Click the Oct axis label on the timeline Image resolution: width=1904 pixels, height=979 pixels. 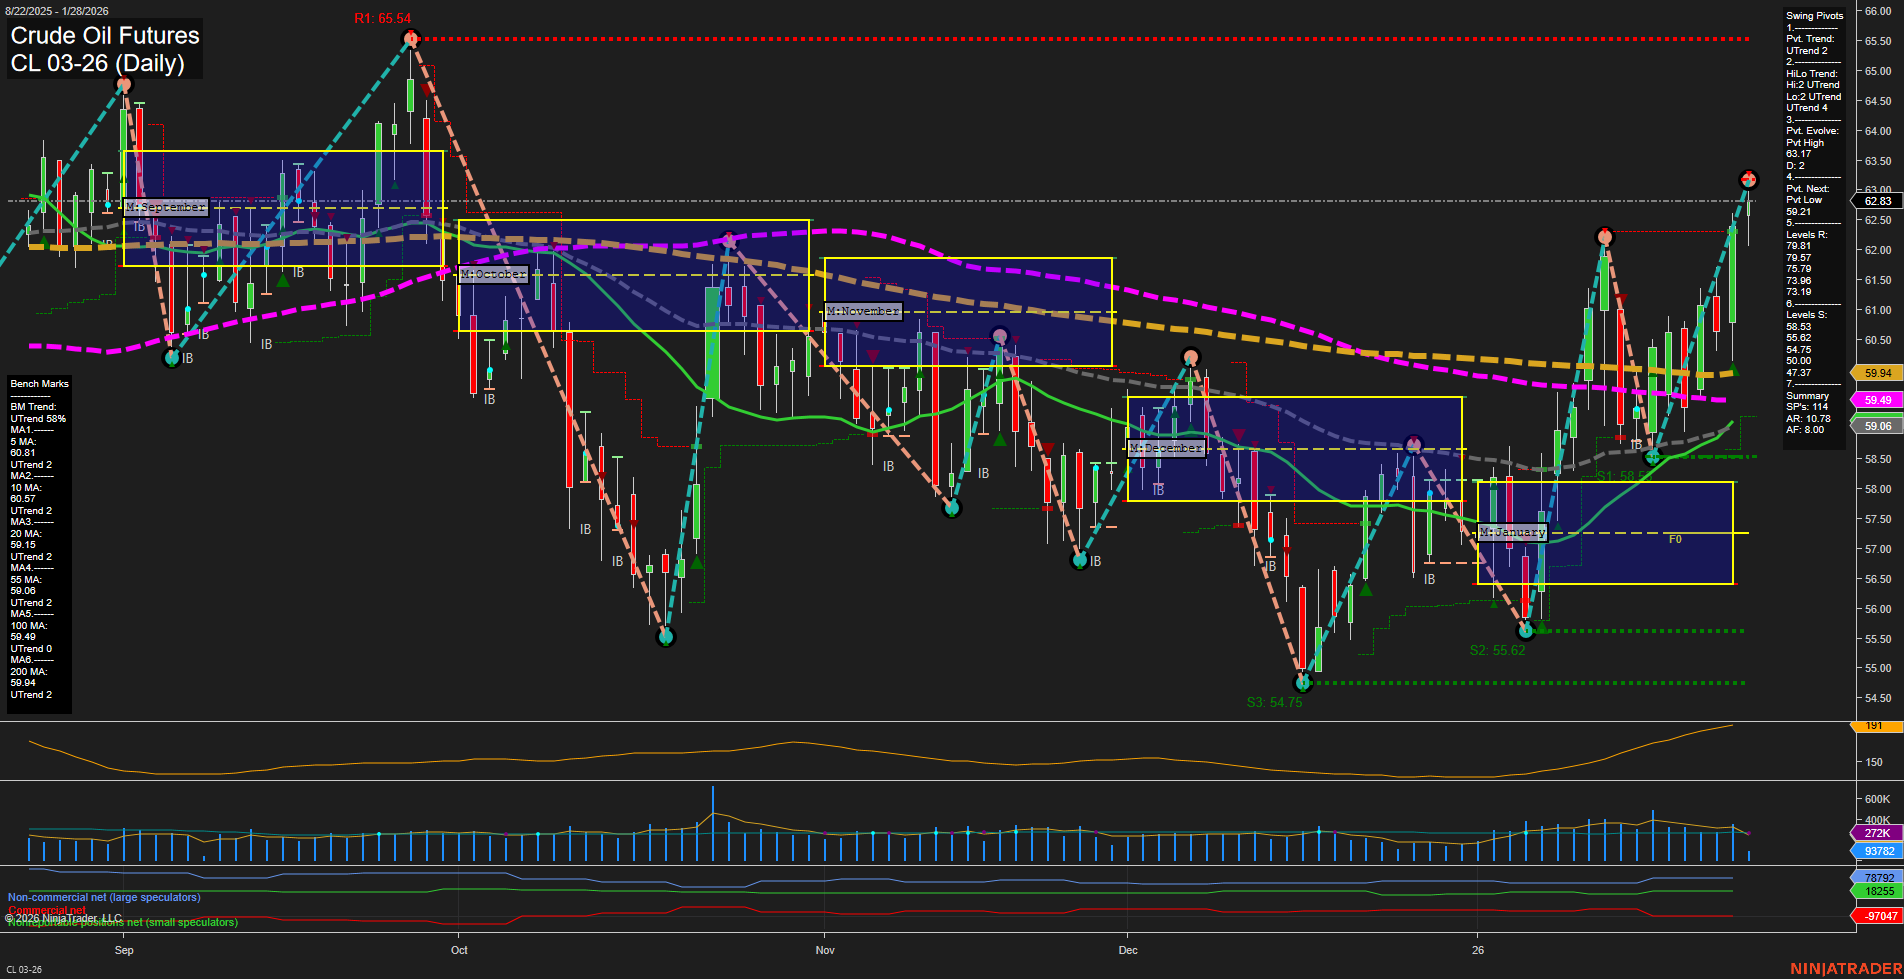pos(458,951)
